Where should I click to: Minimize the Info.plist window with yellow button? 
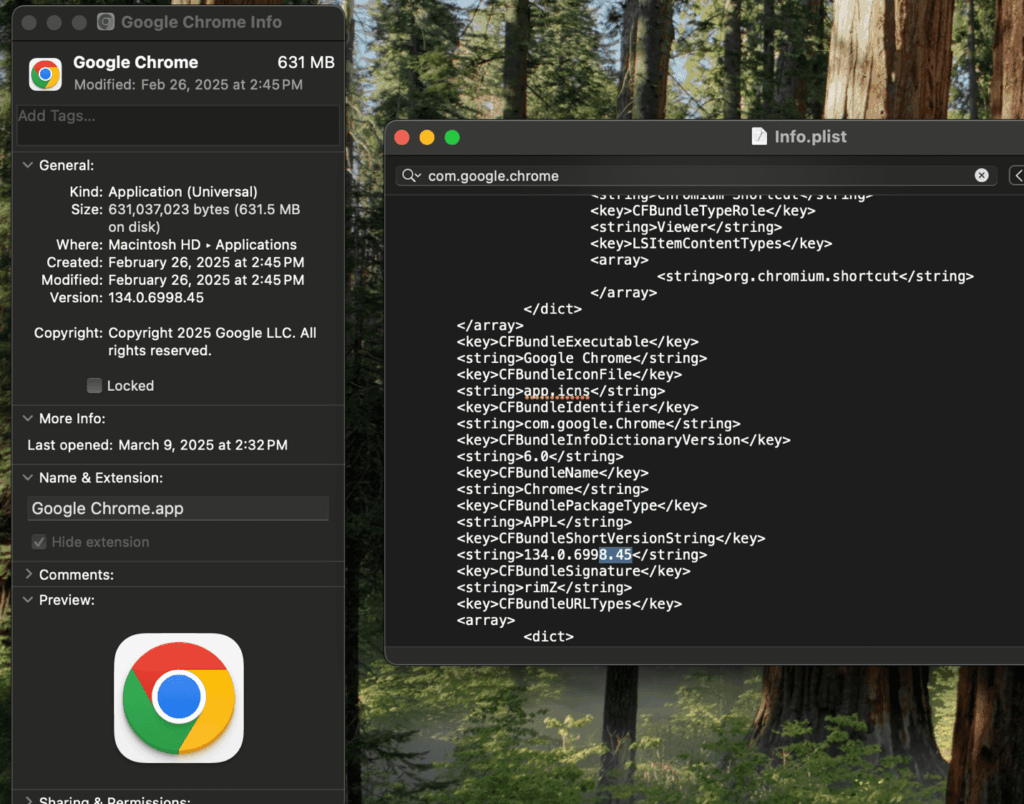click(427, 137)
